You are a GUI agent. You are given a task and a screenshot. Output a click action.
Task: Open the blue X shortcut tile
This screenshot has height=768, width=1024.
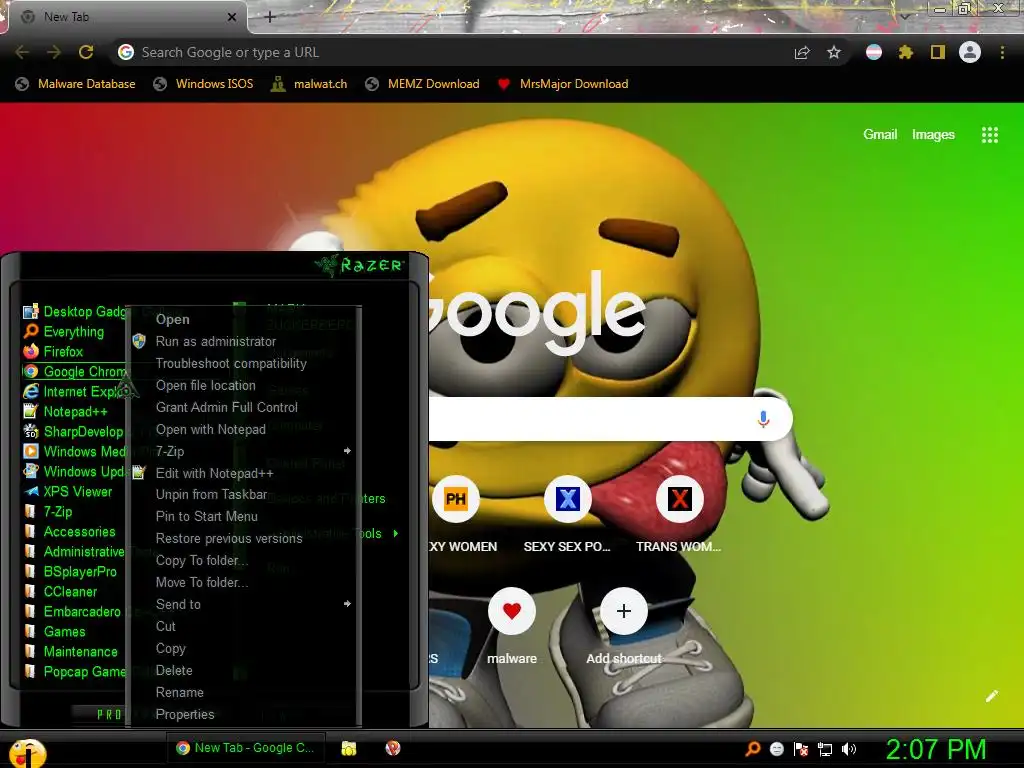click(x=568, y=500)
